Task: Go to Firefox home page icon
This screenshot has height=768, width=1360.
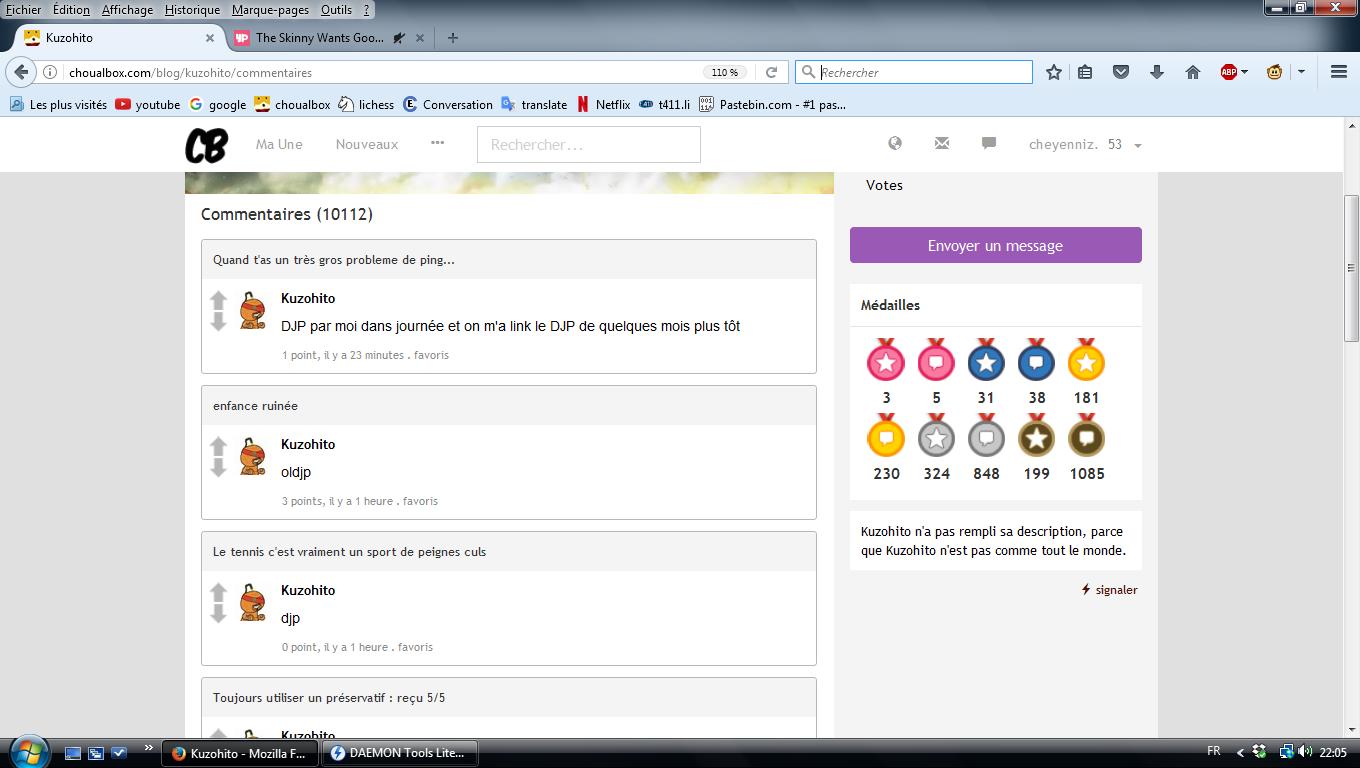Action: point(1192,72)
